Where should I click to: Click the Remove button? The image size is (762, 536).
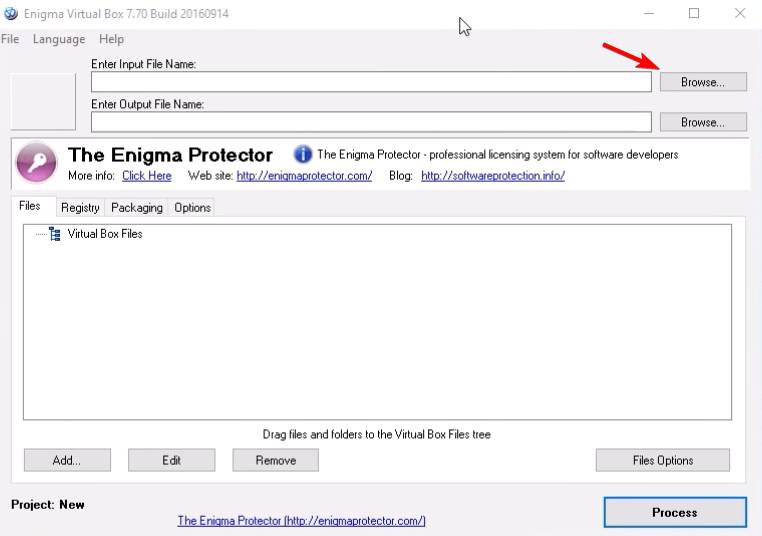tap(276, 460)
